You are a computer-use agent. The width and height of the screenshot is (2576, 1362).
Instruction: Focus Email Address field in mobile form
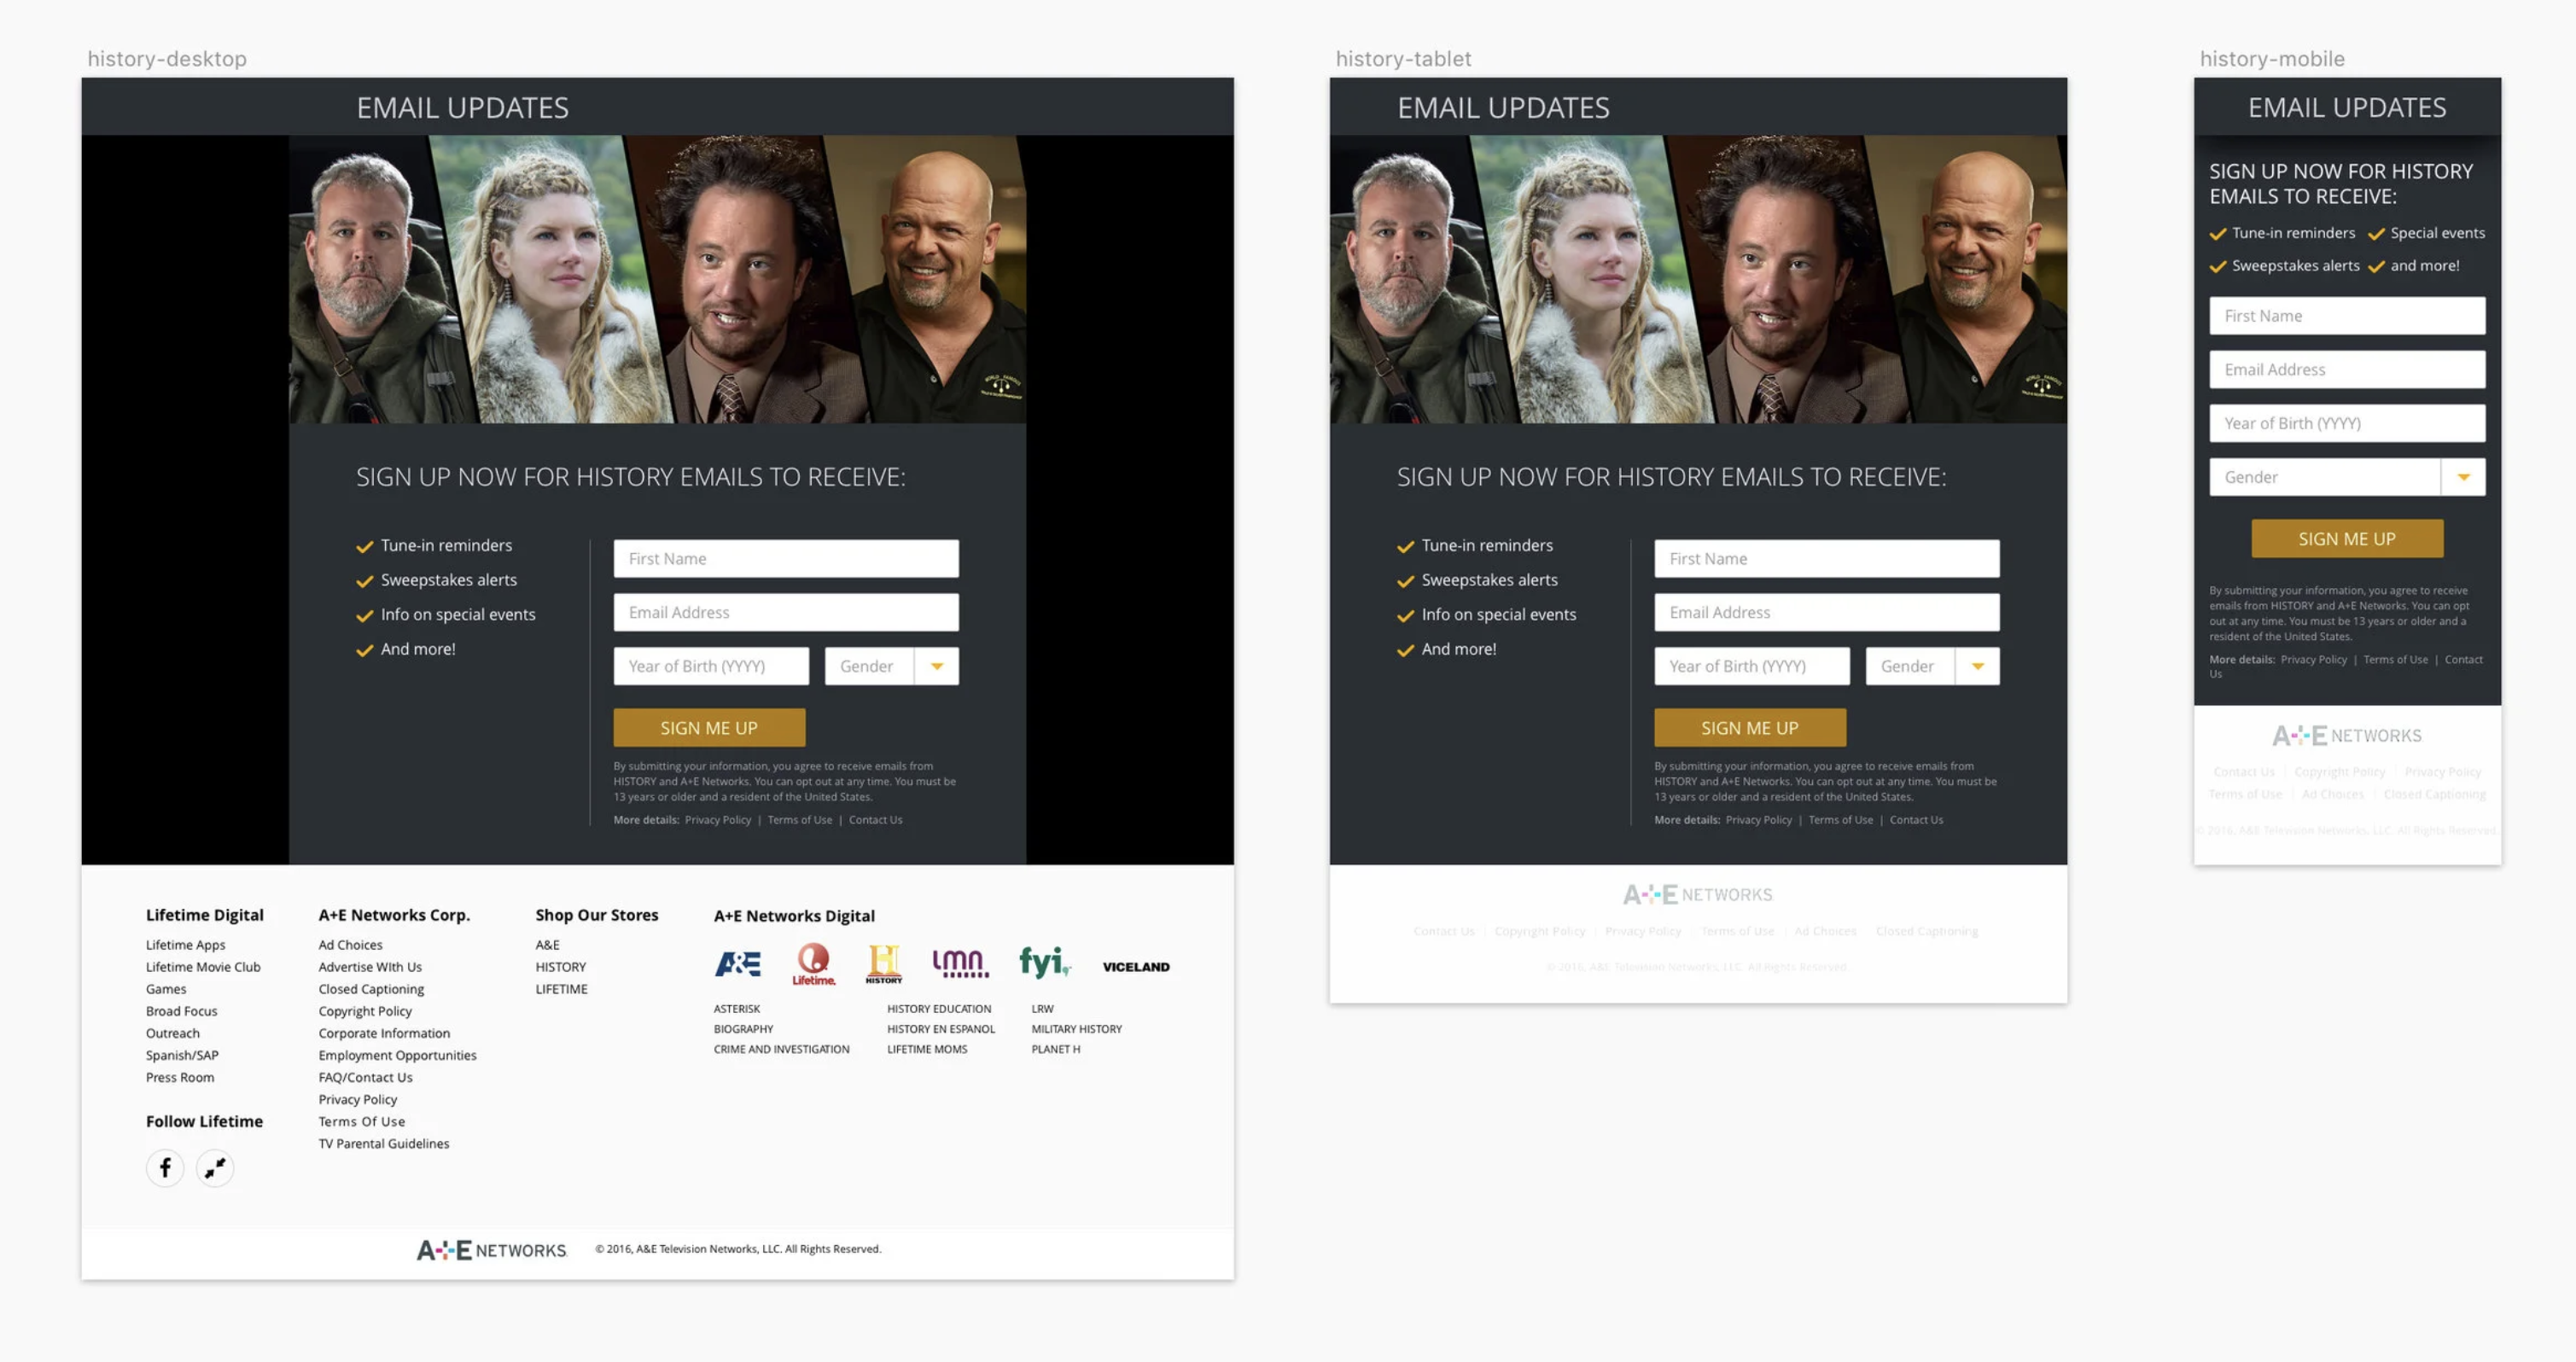2347,370
